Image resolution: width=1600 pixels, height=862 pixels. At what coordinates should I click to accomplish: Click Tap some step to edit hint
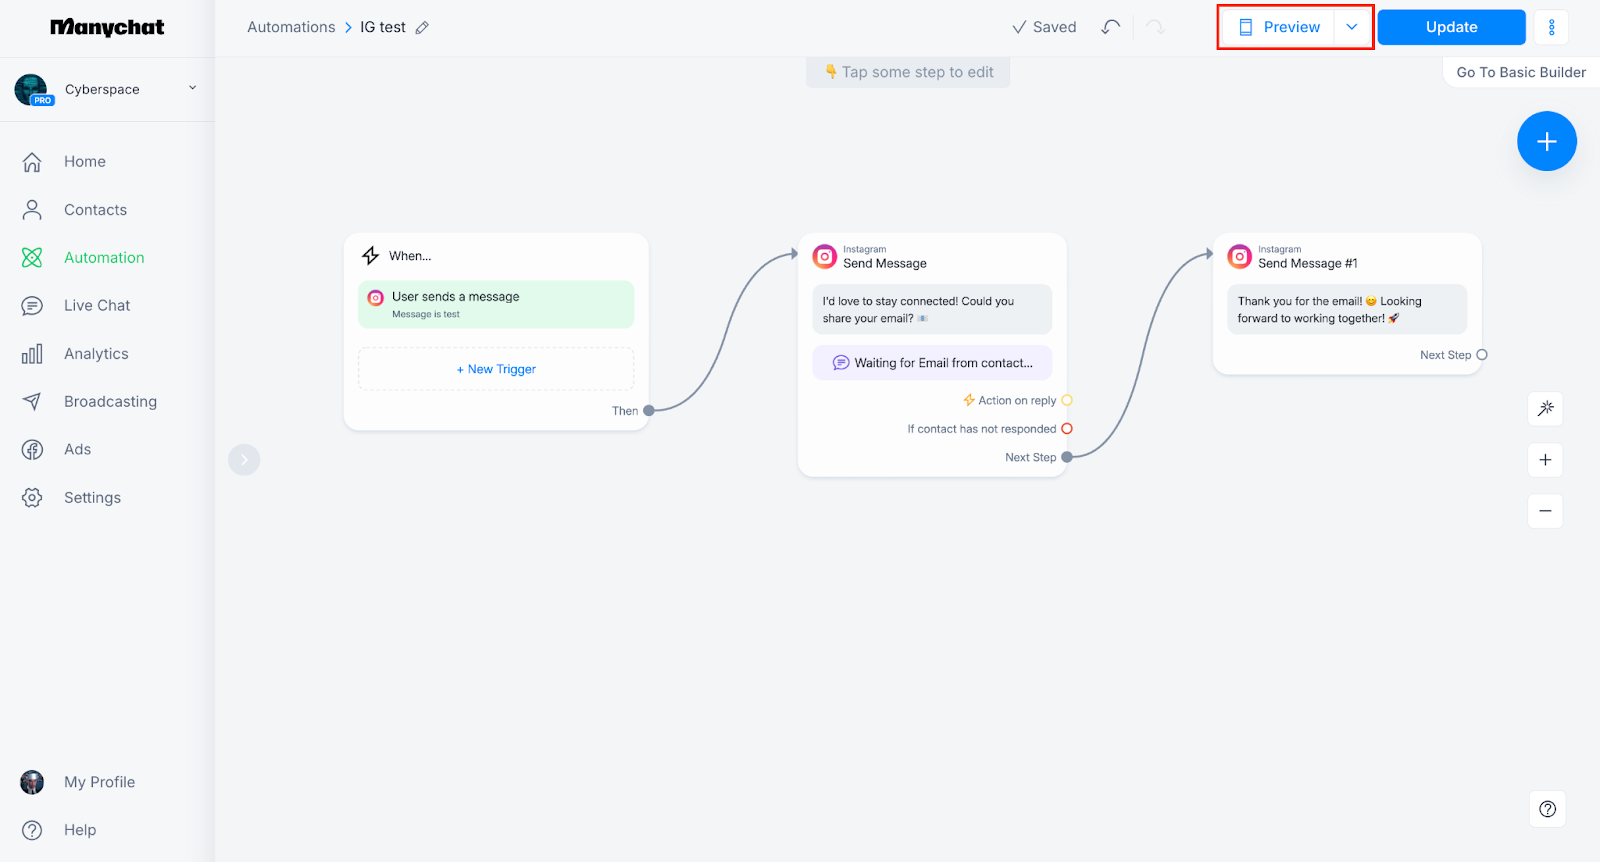(908, 72)
